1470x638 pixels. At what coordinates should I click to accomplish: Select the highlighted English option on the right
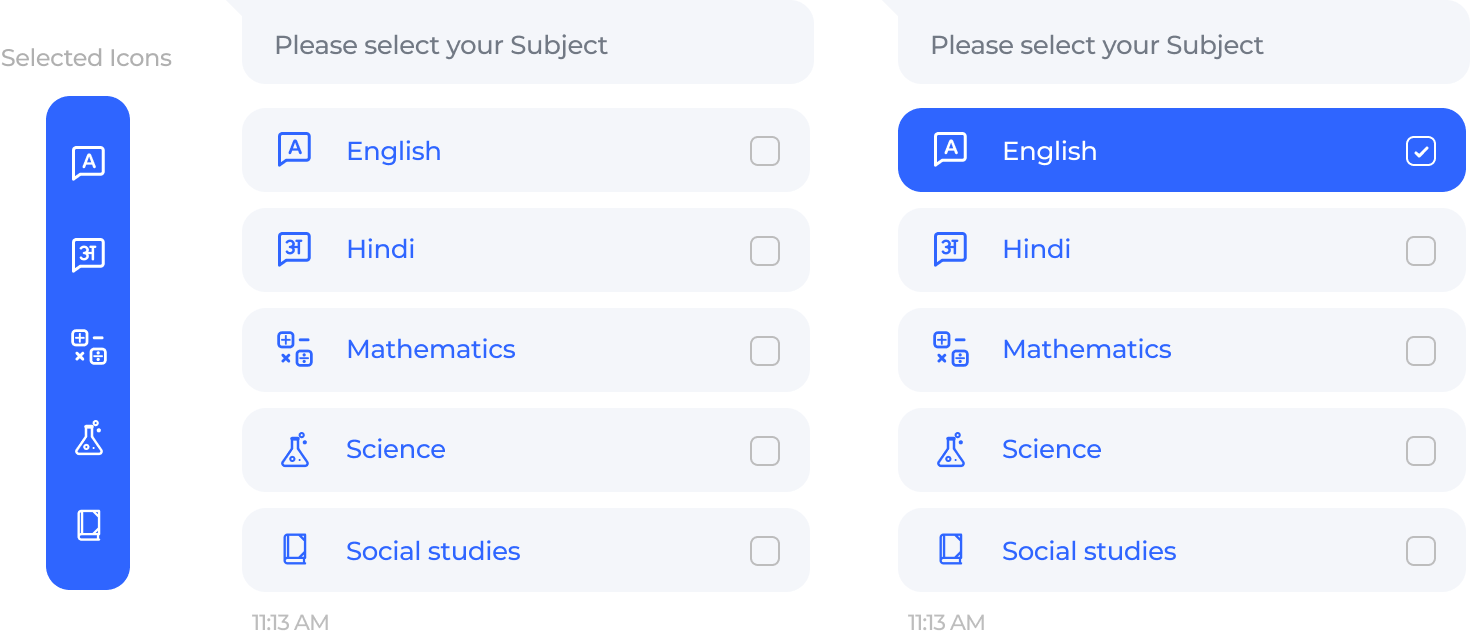pyautogui.click(x=1182, y=150)
